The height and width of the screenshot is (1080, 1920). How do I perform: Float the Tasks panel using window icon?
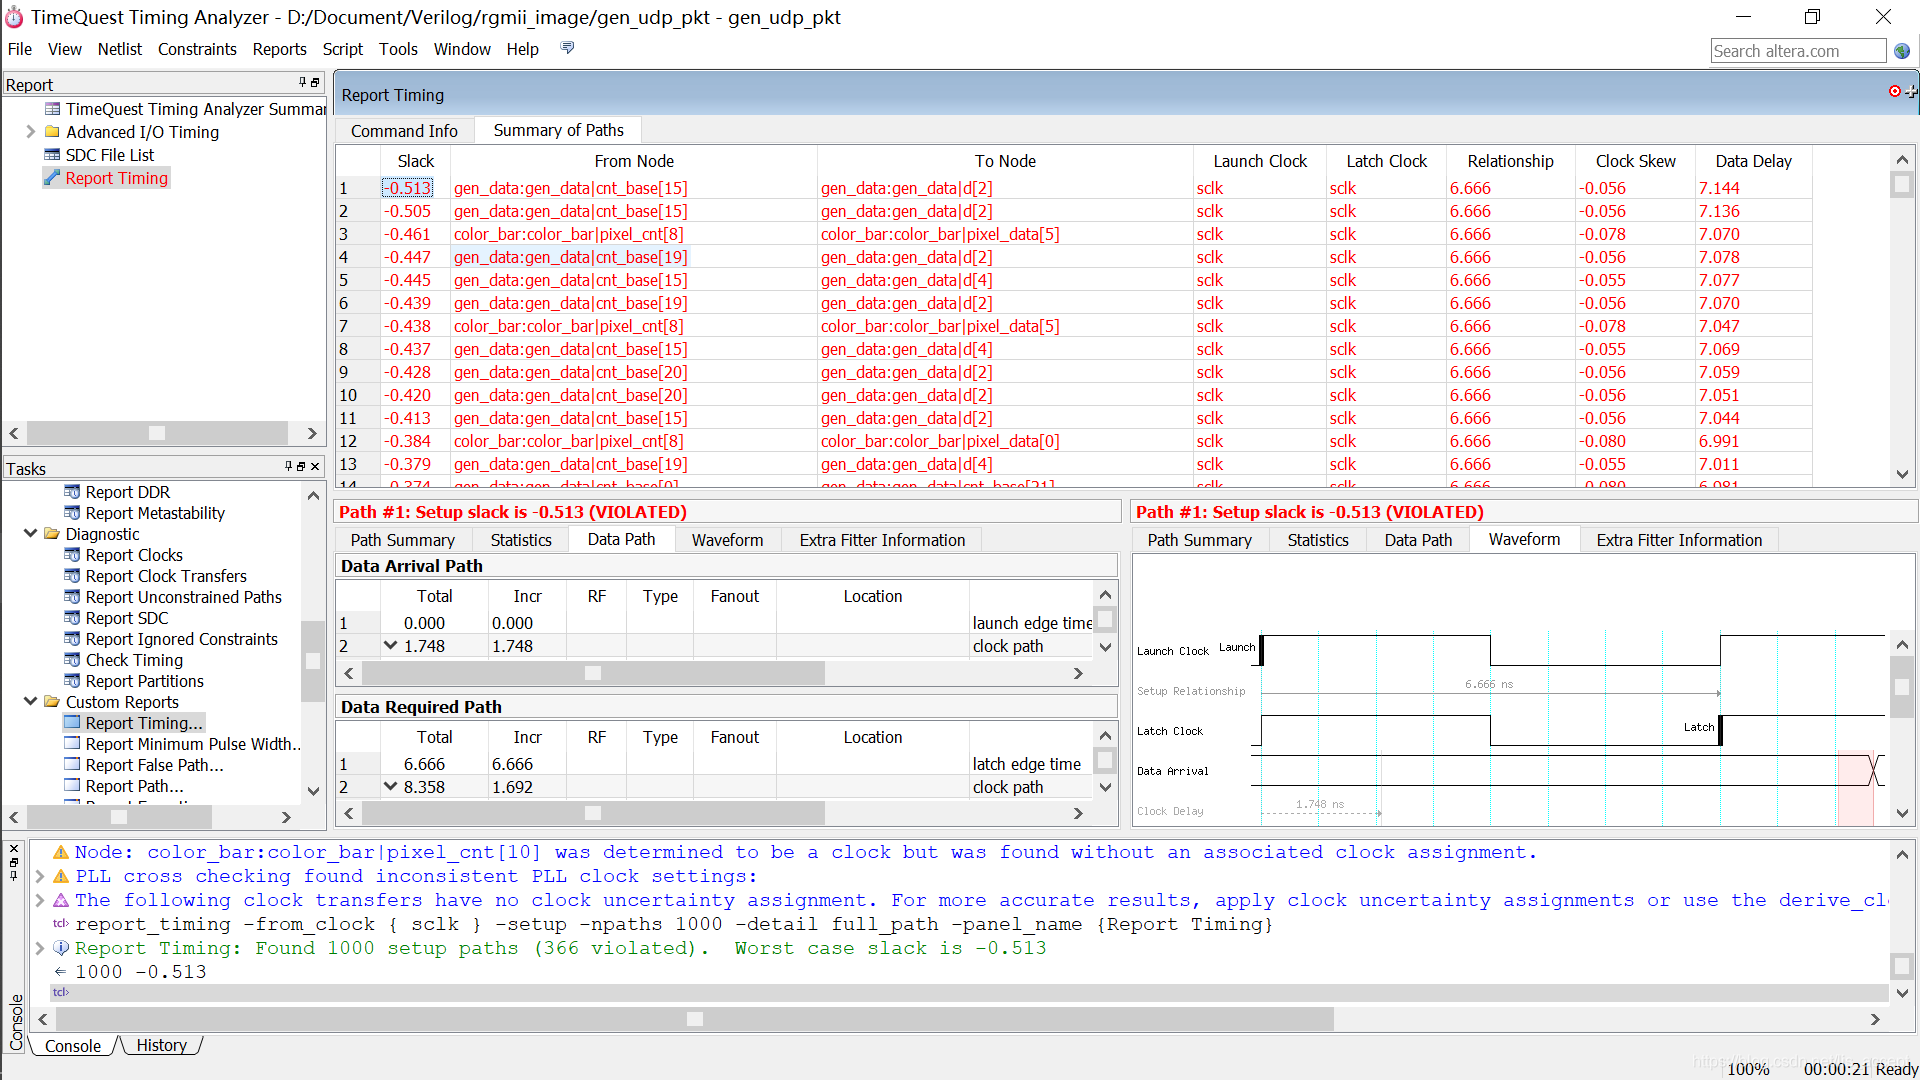[x=301, y=466]
